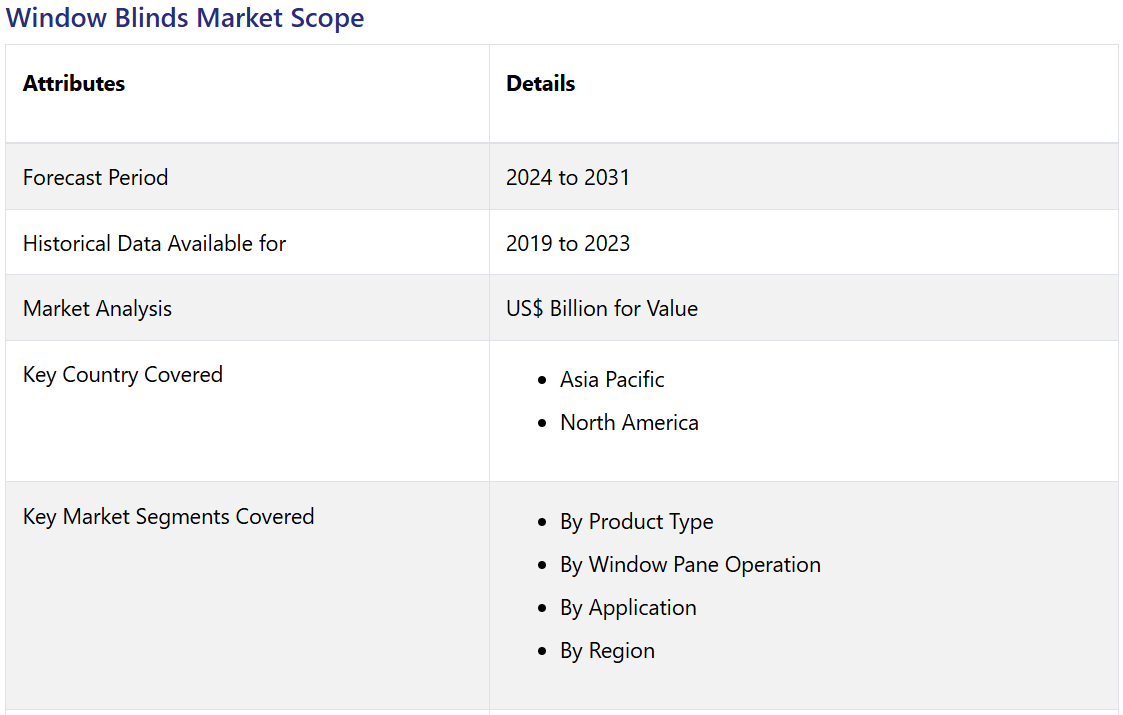
Task: Click the By Window Pane Operation item
Action: 690,565
